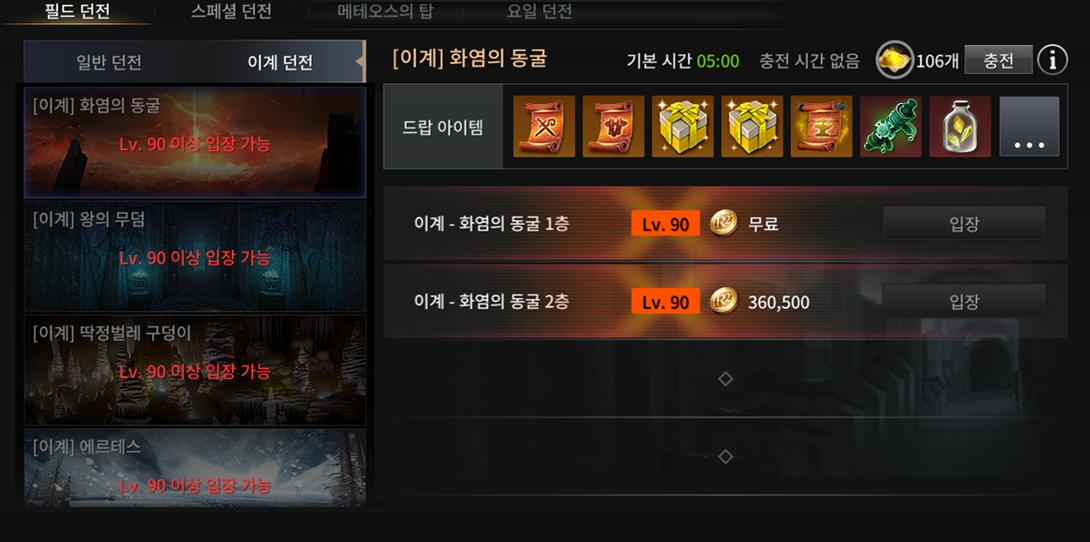Tap the first yellow gift box item
This screenshot has width=1090, height=542.
(x=683, y=126)
